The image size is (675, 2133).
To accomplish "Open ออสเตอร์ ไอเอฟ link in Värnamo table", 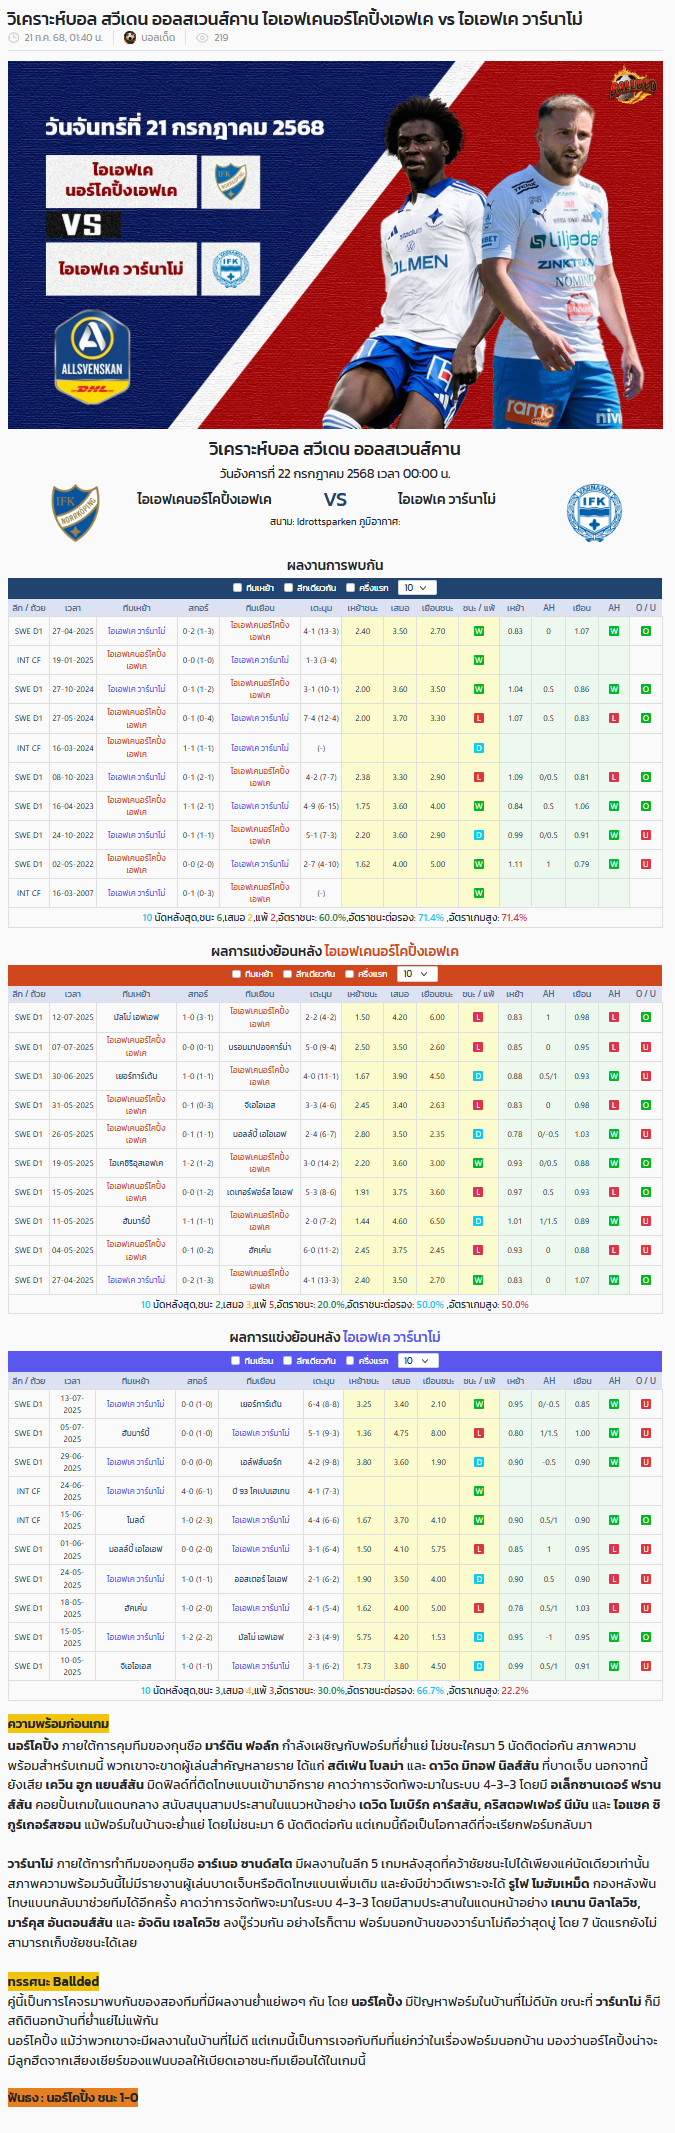I will [x=260, y=1579].
